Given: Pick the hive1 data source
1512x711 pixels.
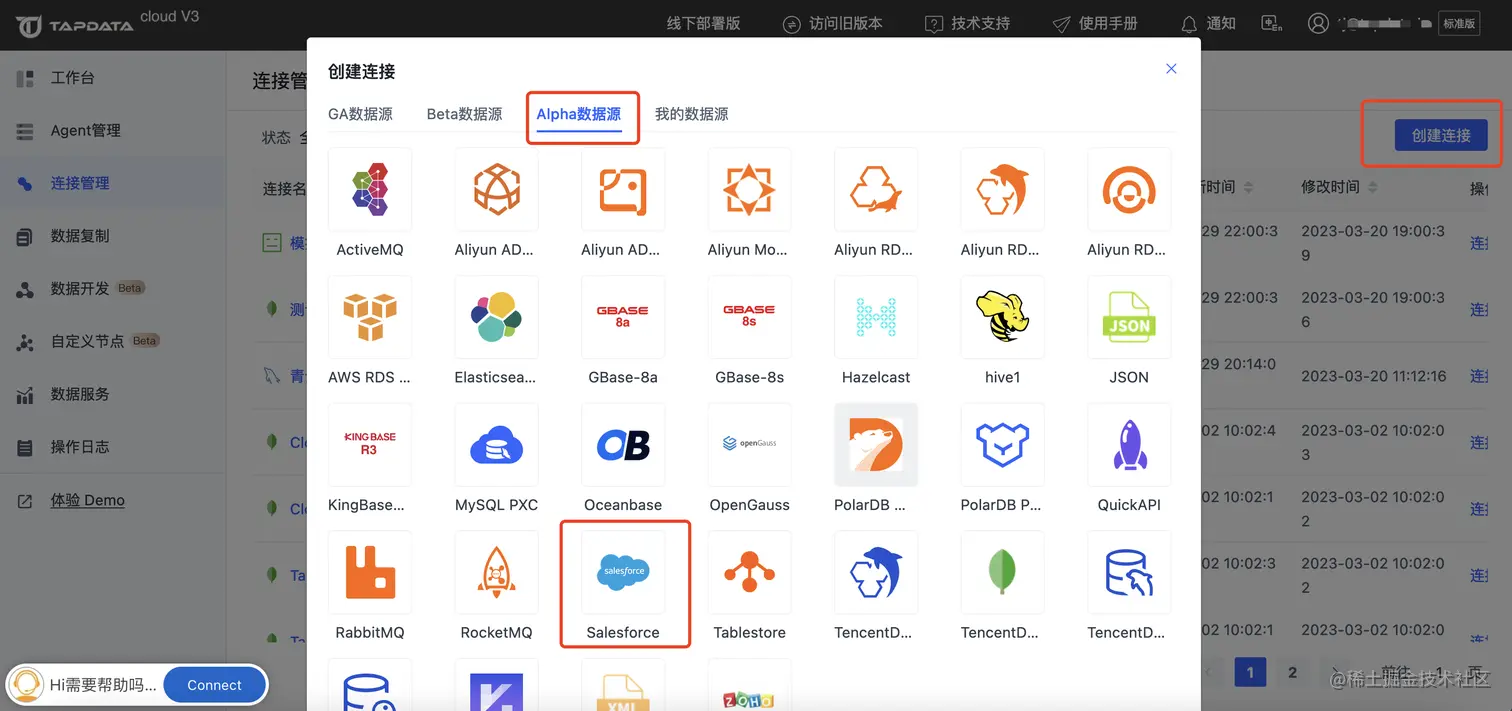Looking at the screenshot, I should coord(1002,318).
